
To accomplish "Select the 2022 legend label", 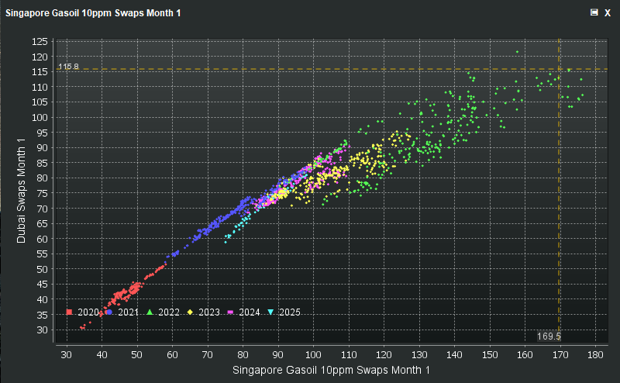I will click(169, 312).
